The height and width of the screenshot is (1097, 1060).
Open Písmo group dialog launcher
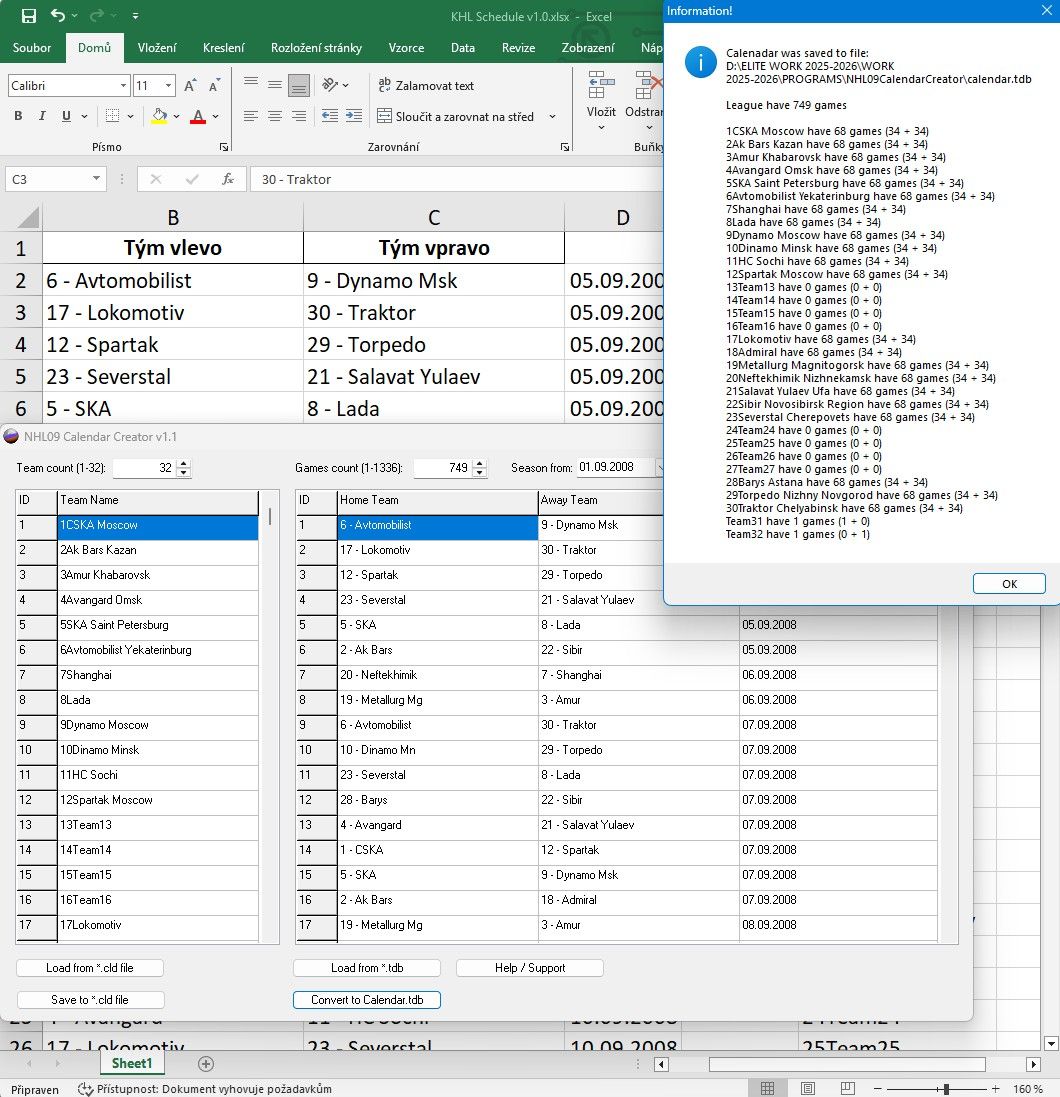224,147
